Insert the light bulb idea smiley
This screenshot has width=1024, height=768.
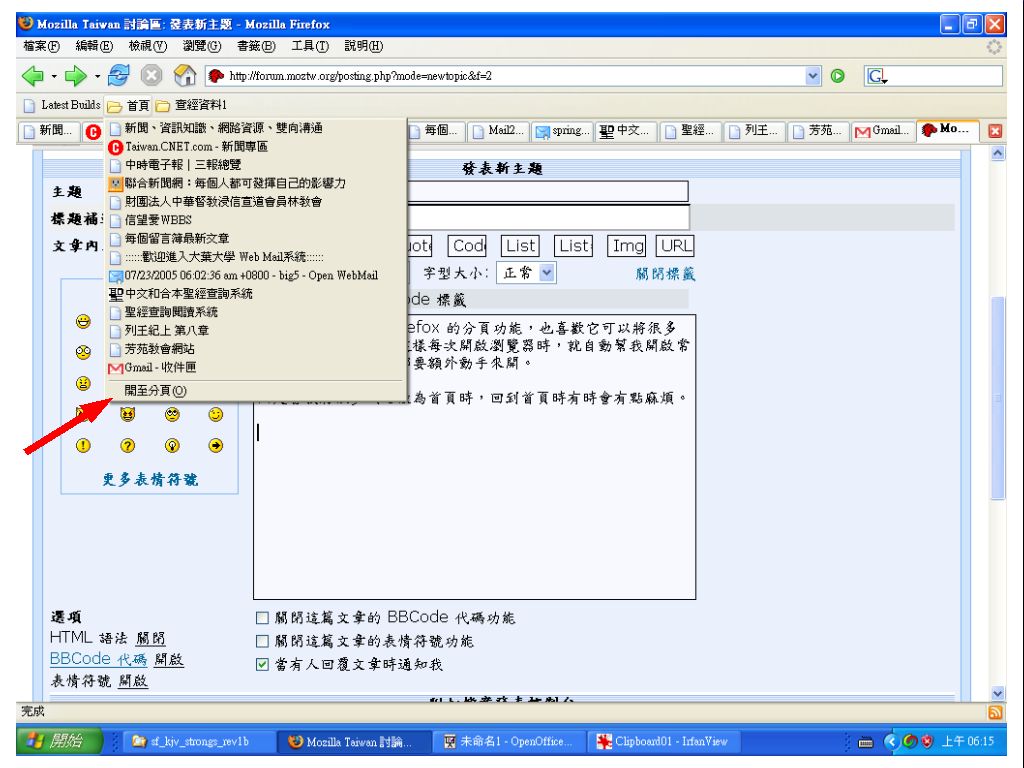(172, 445)
